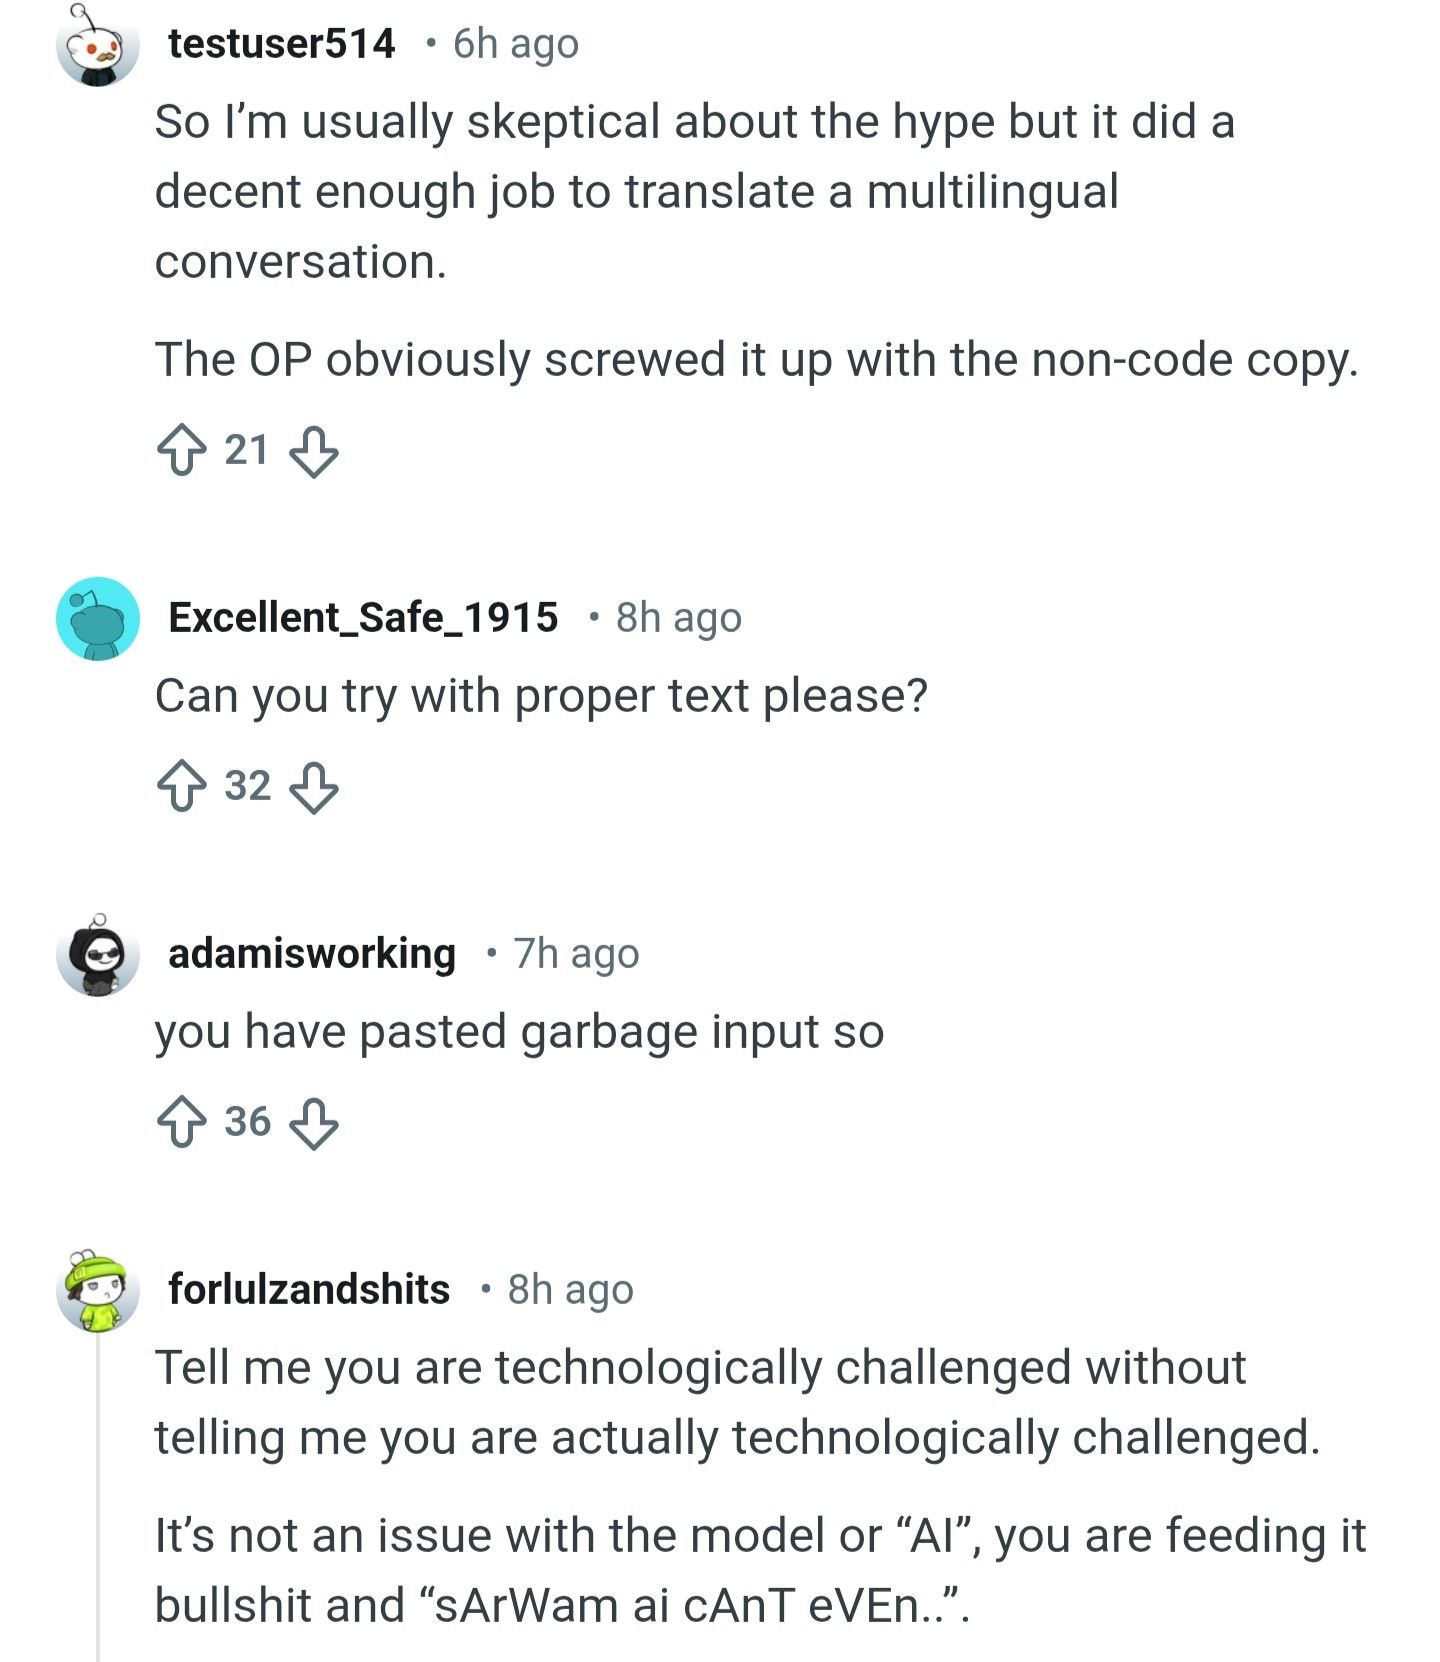Select the 'garbage input' comment text
Screen dimensions: 1440x1662
[x=519, y=1032]
